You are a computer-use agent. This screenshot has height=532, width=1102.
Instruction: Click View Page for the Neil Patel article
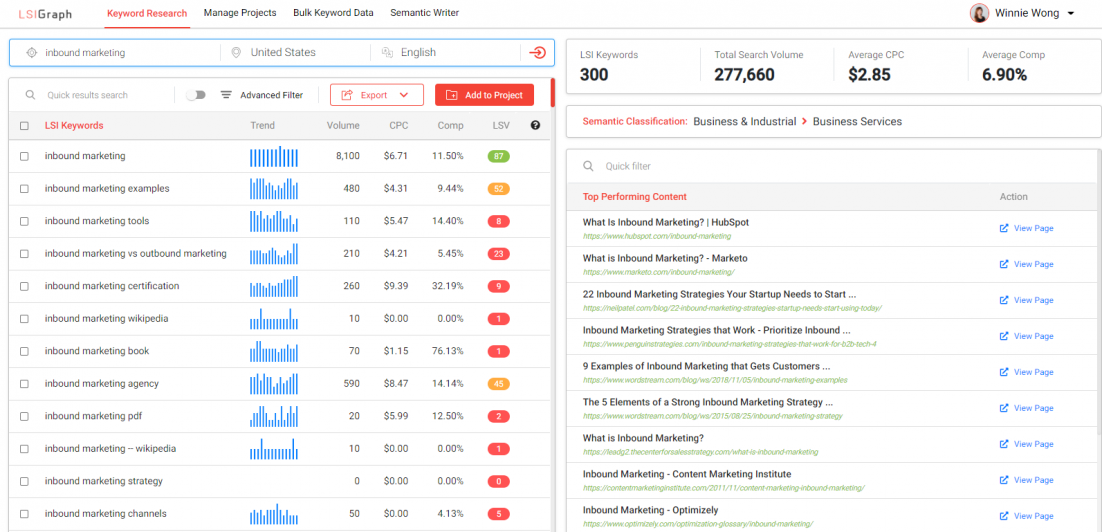tap(1027, 300)
